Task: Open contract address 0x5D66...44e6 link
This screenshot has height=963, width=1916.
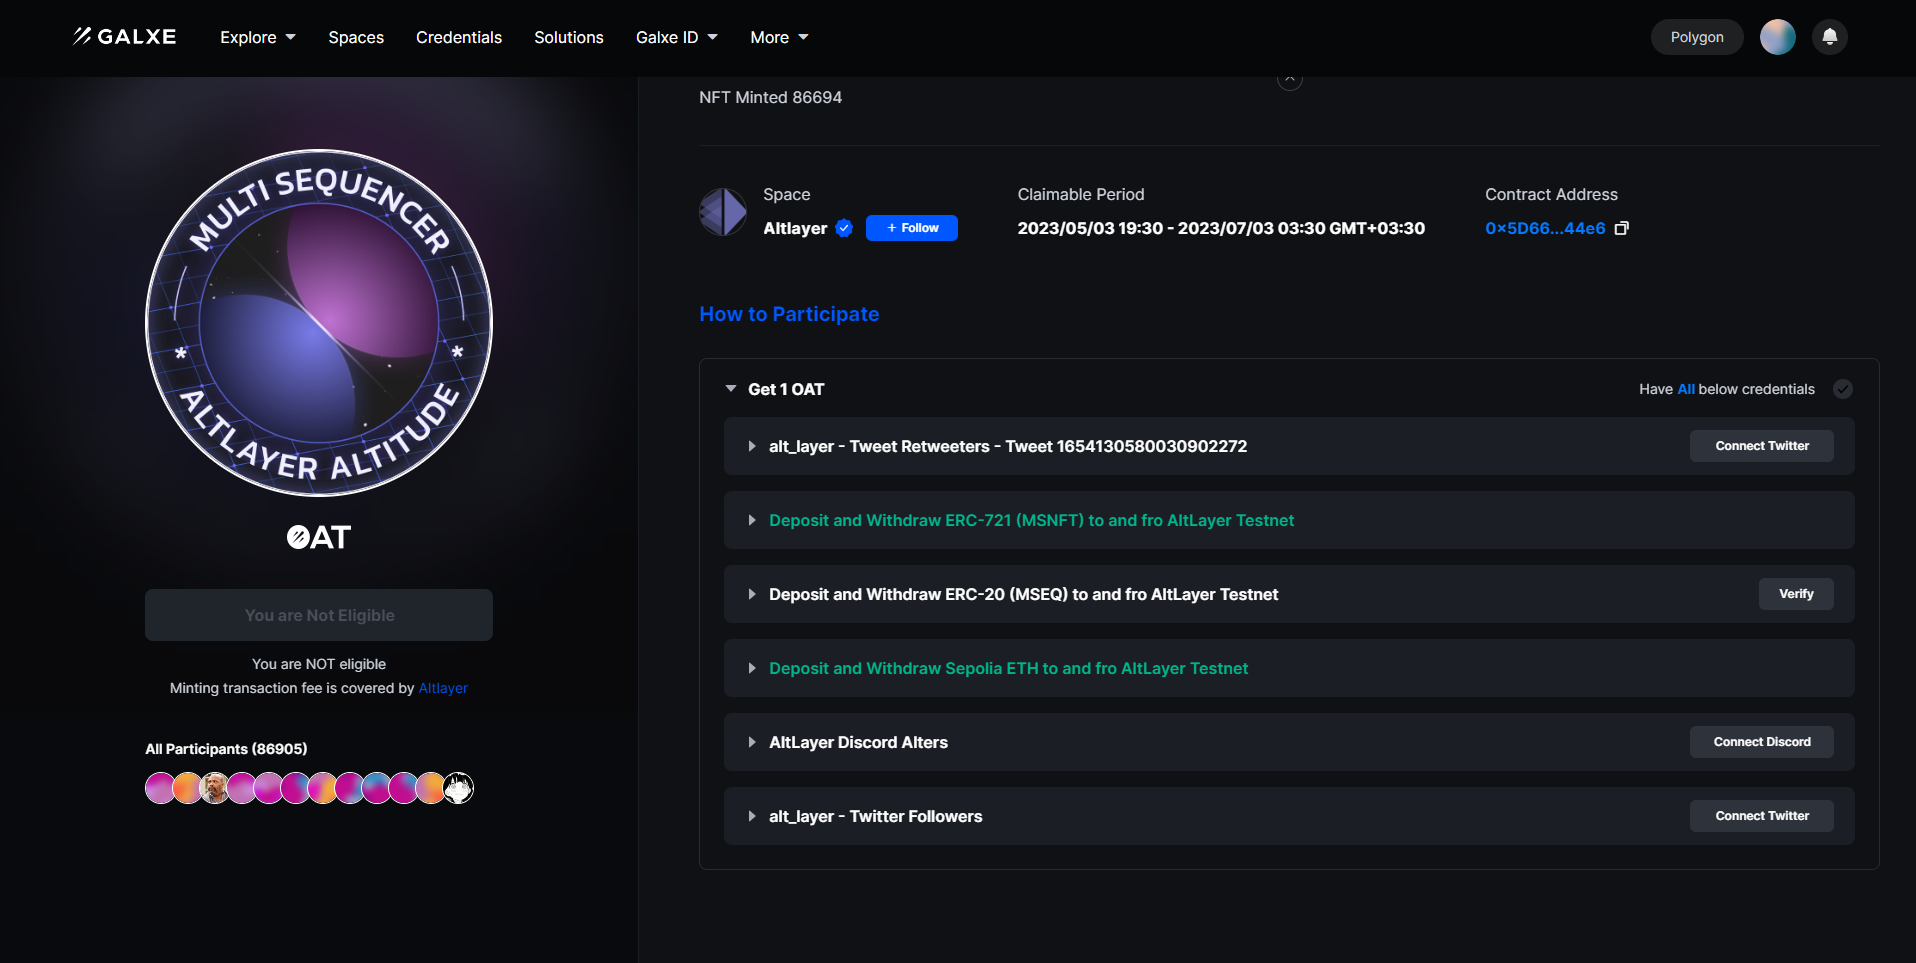Action: click(1545, 228)
